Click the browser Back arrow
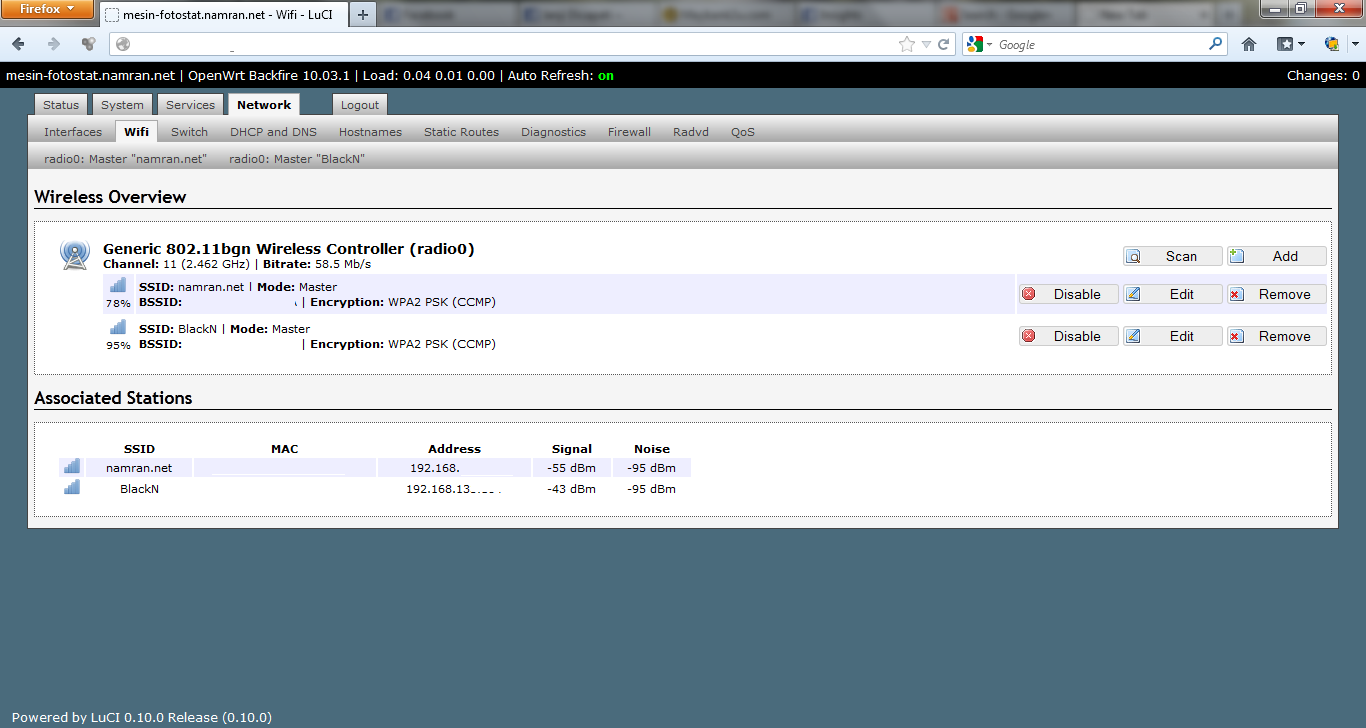Image resolution: width=1366 pixels, height=728 pixels. (19, 44)
